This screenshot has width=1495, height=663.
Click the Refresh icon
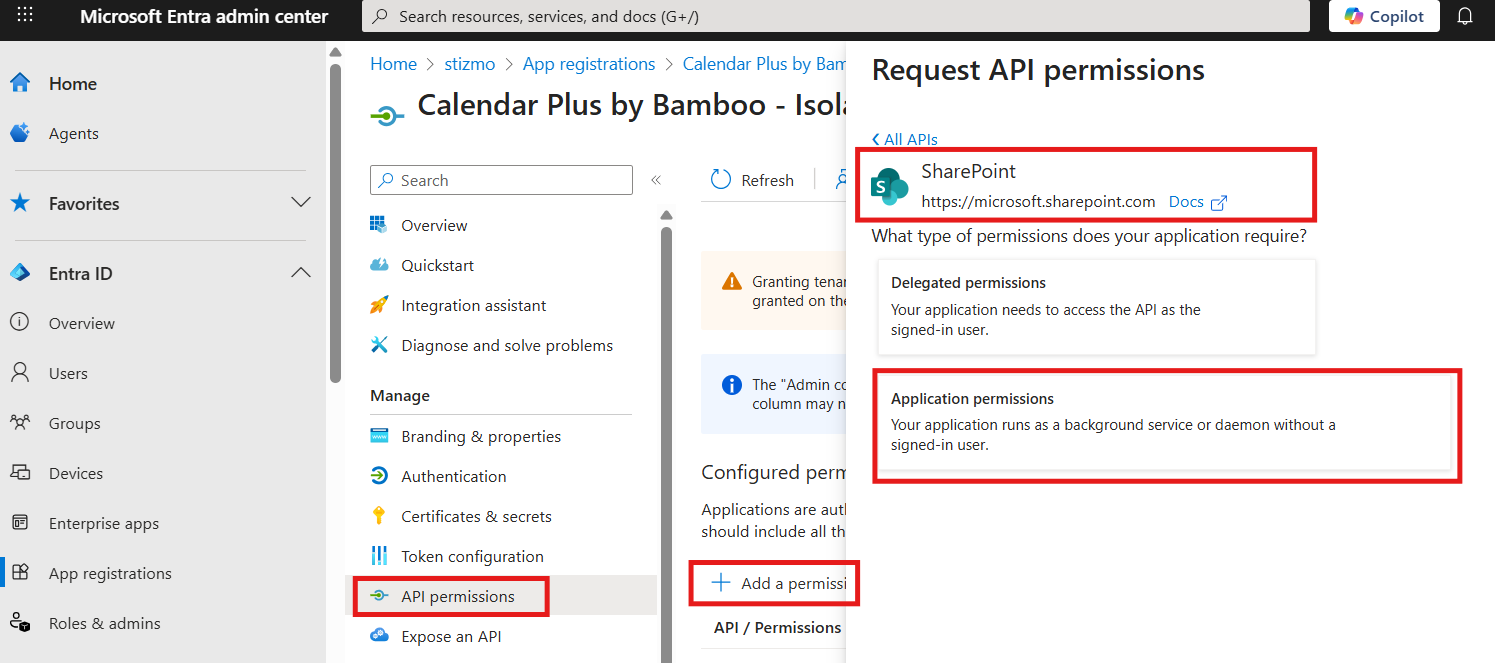[x=720, y=179]
